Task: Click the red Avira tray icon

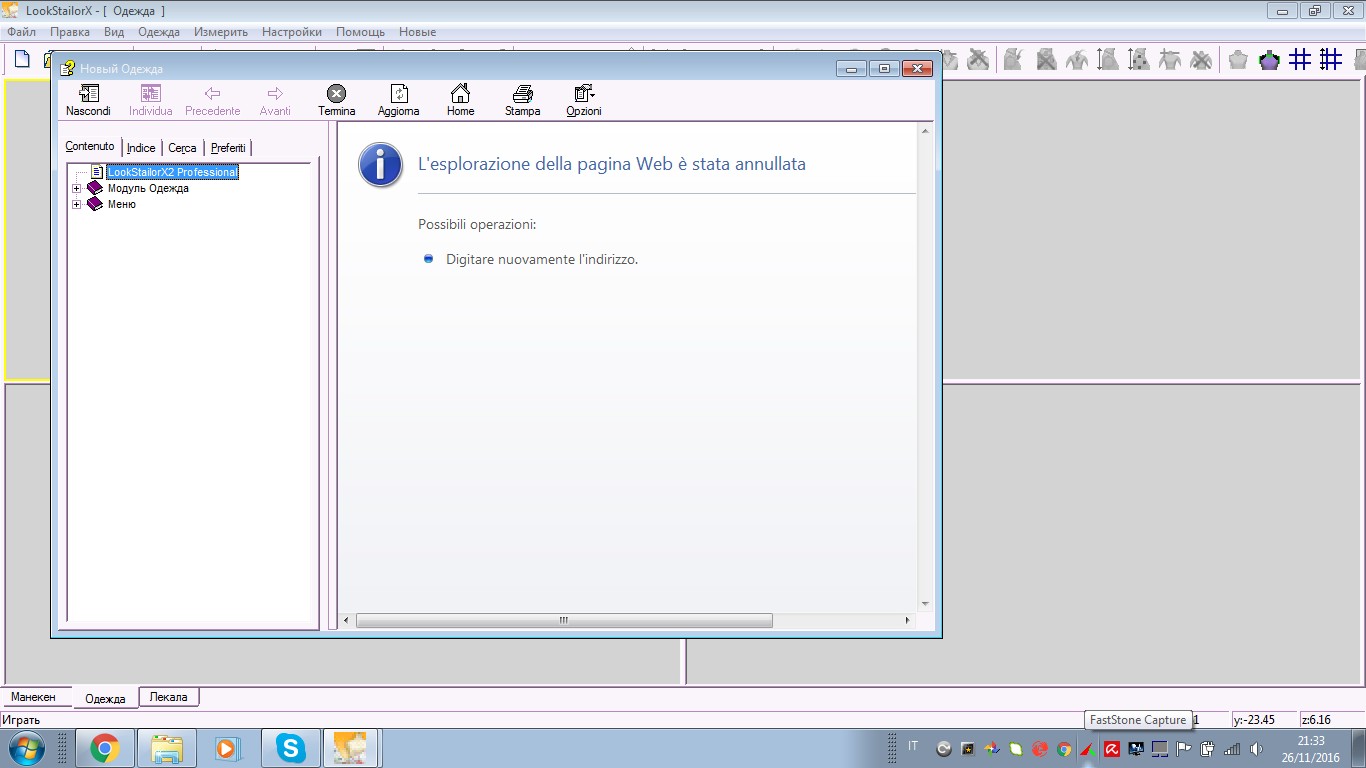Action: 1111,748
